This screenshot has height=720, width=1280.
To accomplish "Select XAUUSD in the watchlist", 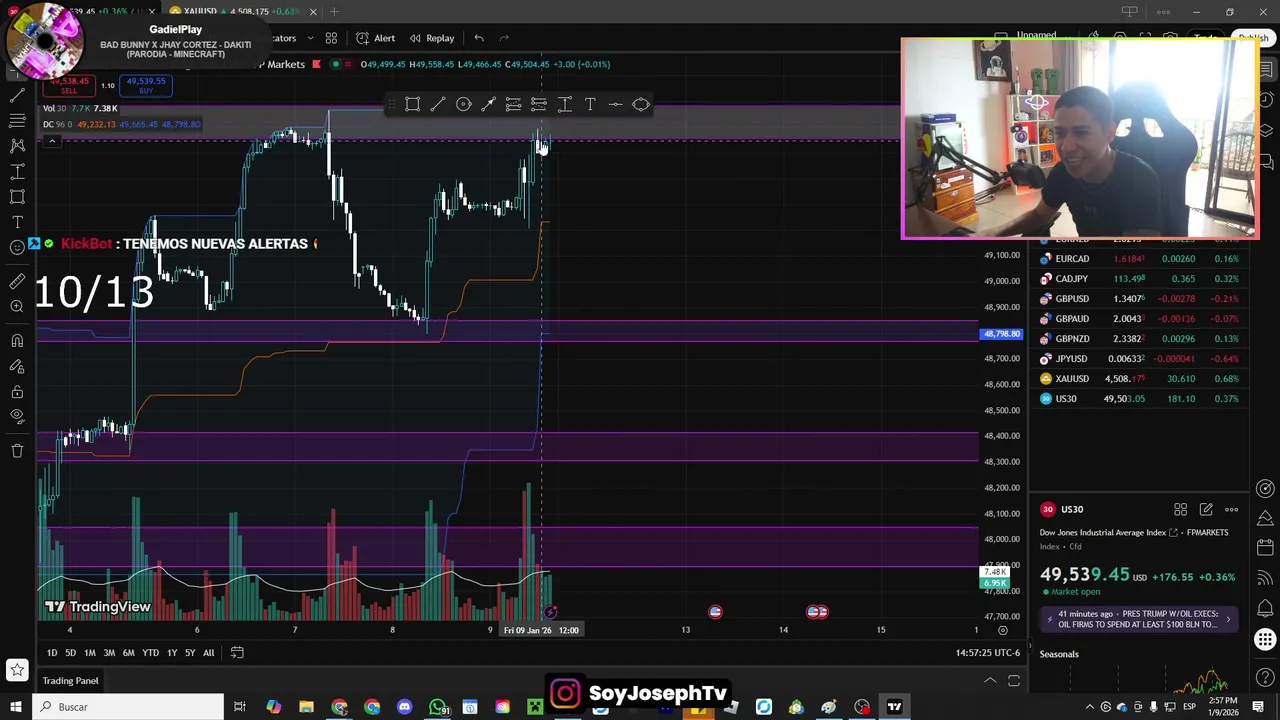I will [x=1141, y=379].
